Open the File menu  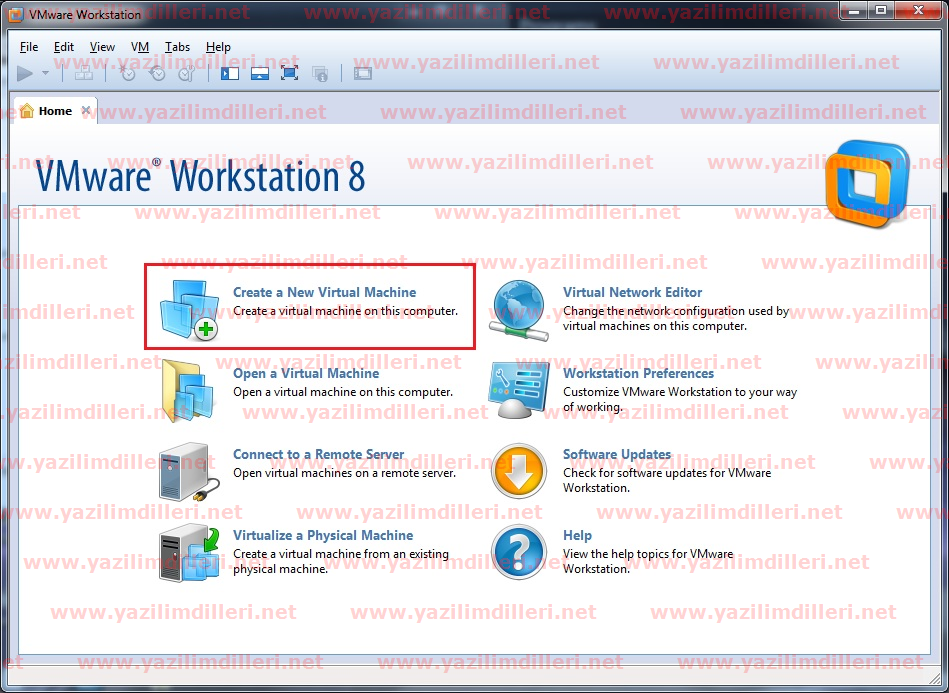29,47
